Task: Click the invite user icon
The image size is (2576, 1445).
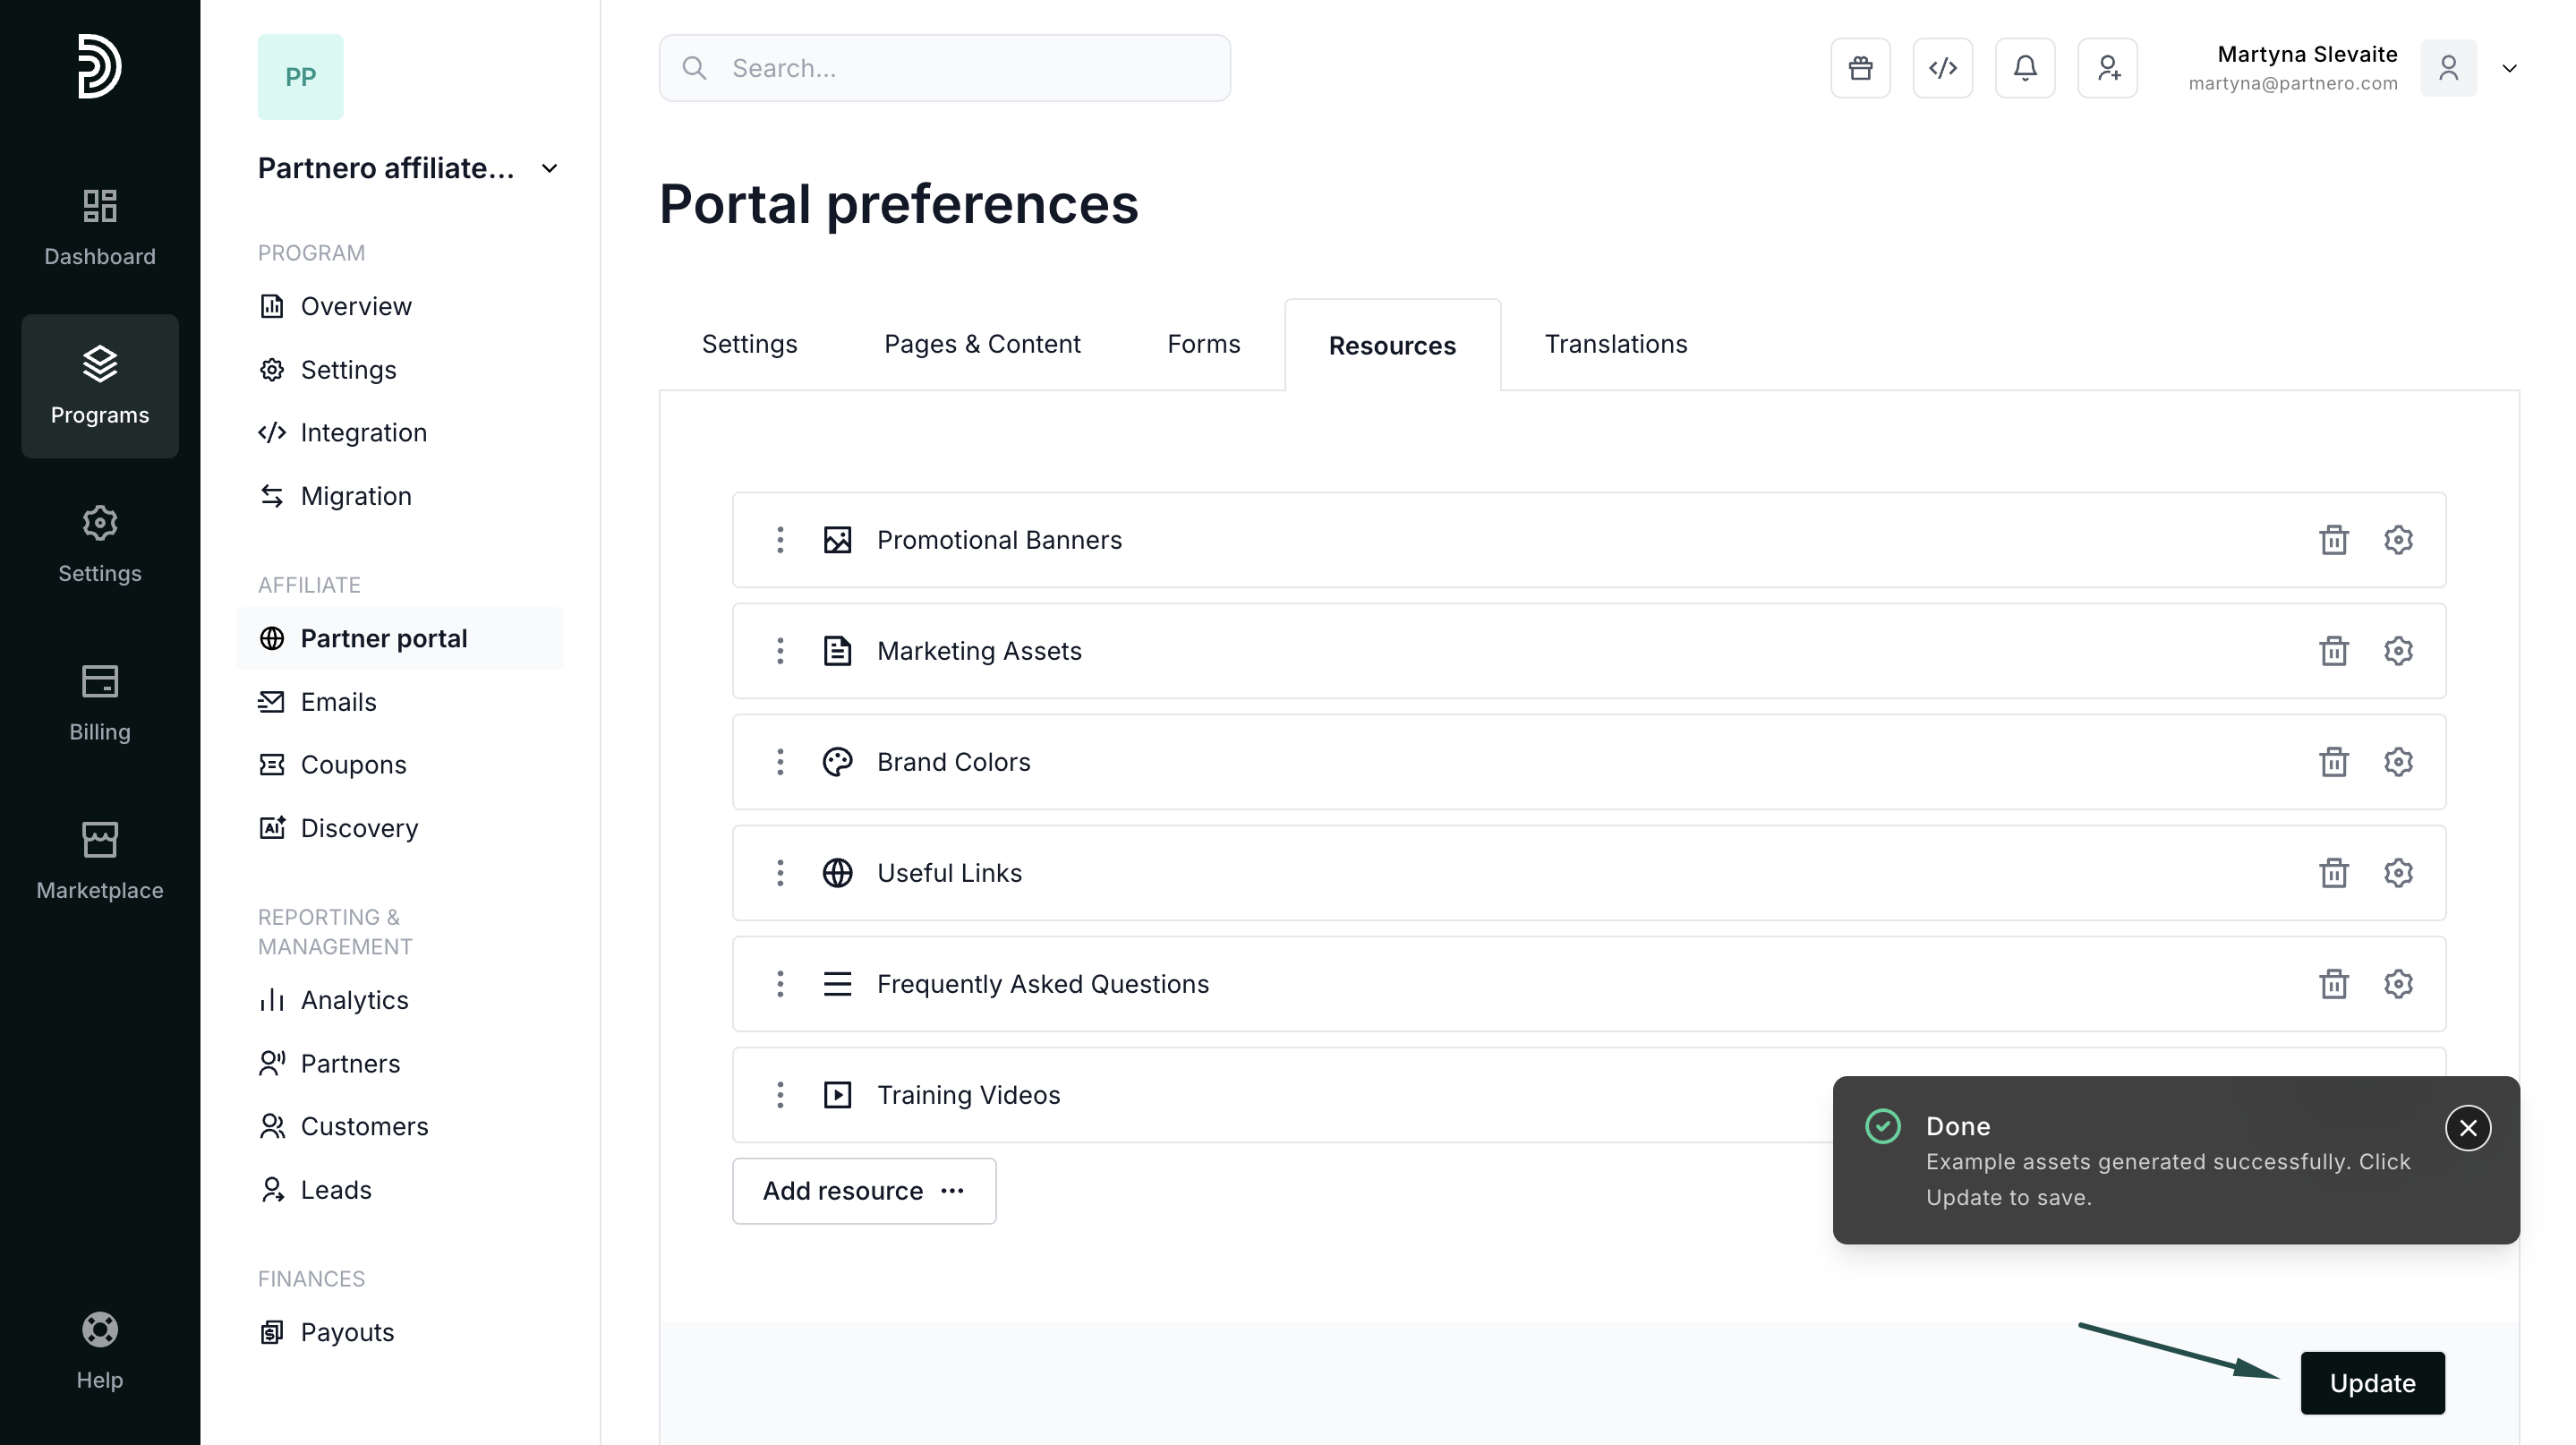Action: coord(2107,68)
